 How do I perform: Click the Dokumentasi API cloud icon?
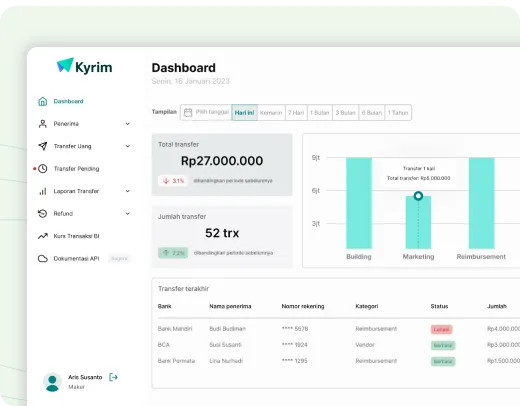tap(43, 258)
